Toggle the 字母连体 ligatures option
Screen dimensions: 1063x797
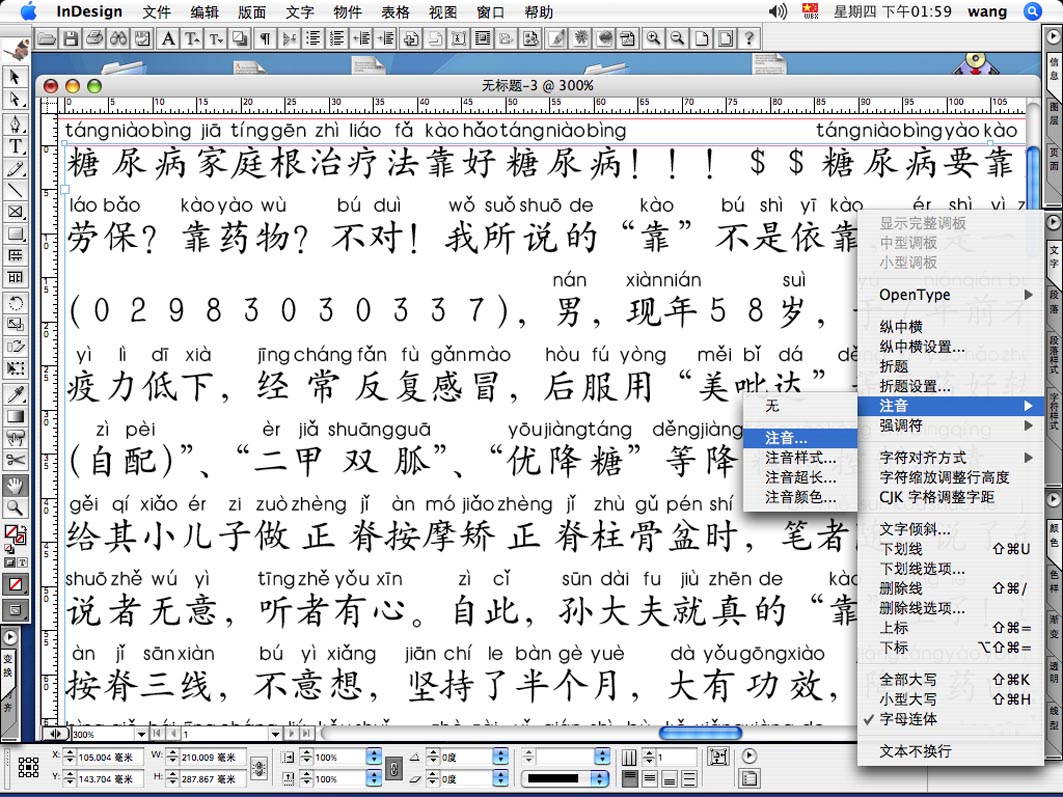(x=908, y=719)
